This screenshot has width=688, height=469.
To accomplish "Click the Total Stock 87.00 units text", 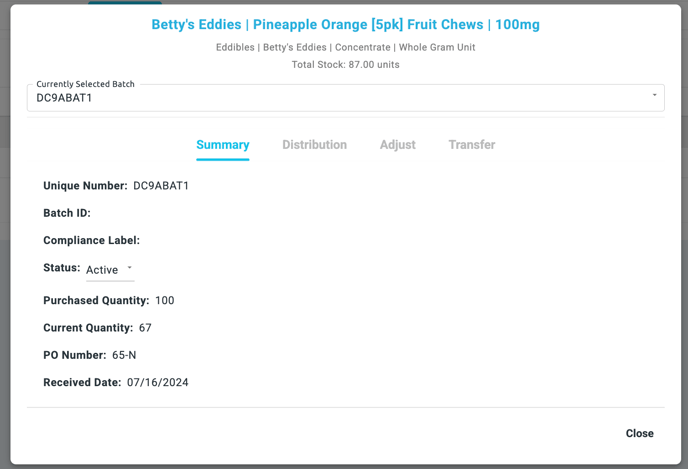I will pos(345,65).
